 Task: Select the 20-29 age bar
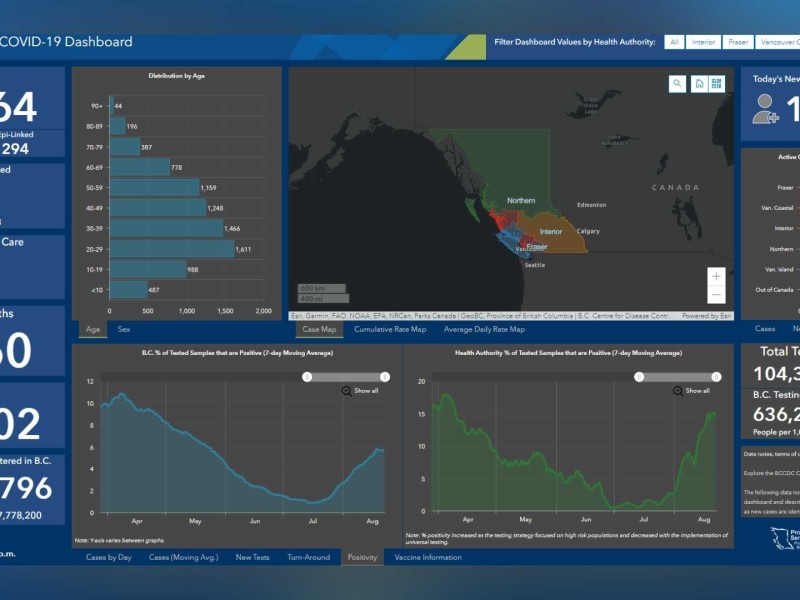click(171, 248)
